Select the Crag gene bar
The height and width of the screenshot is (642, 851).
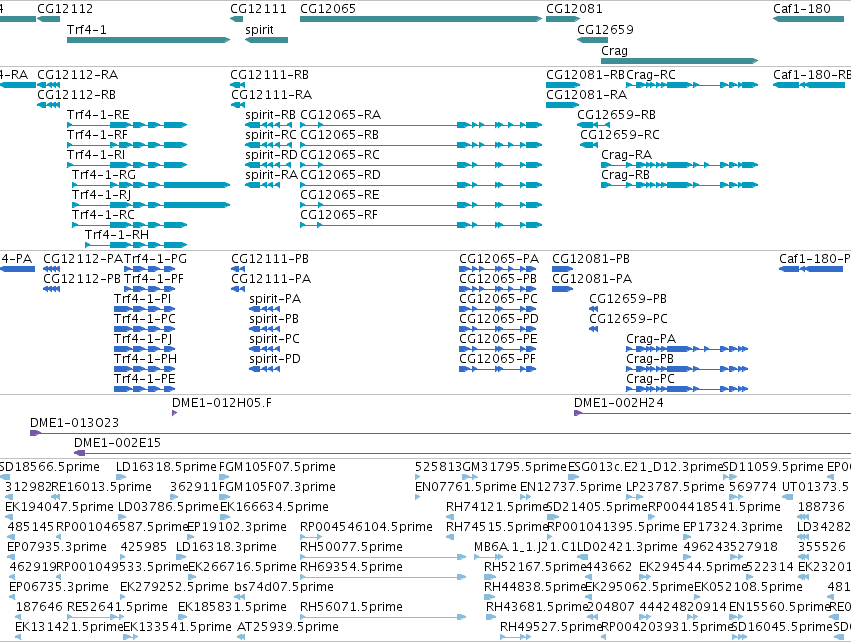(x=679, y=61)
